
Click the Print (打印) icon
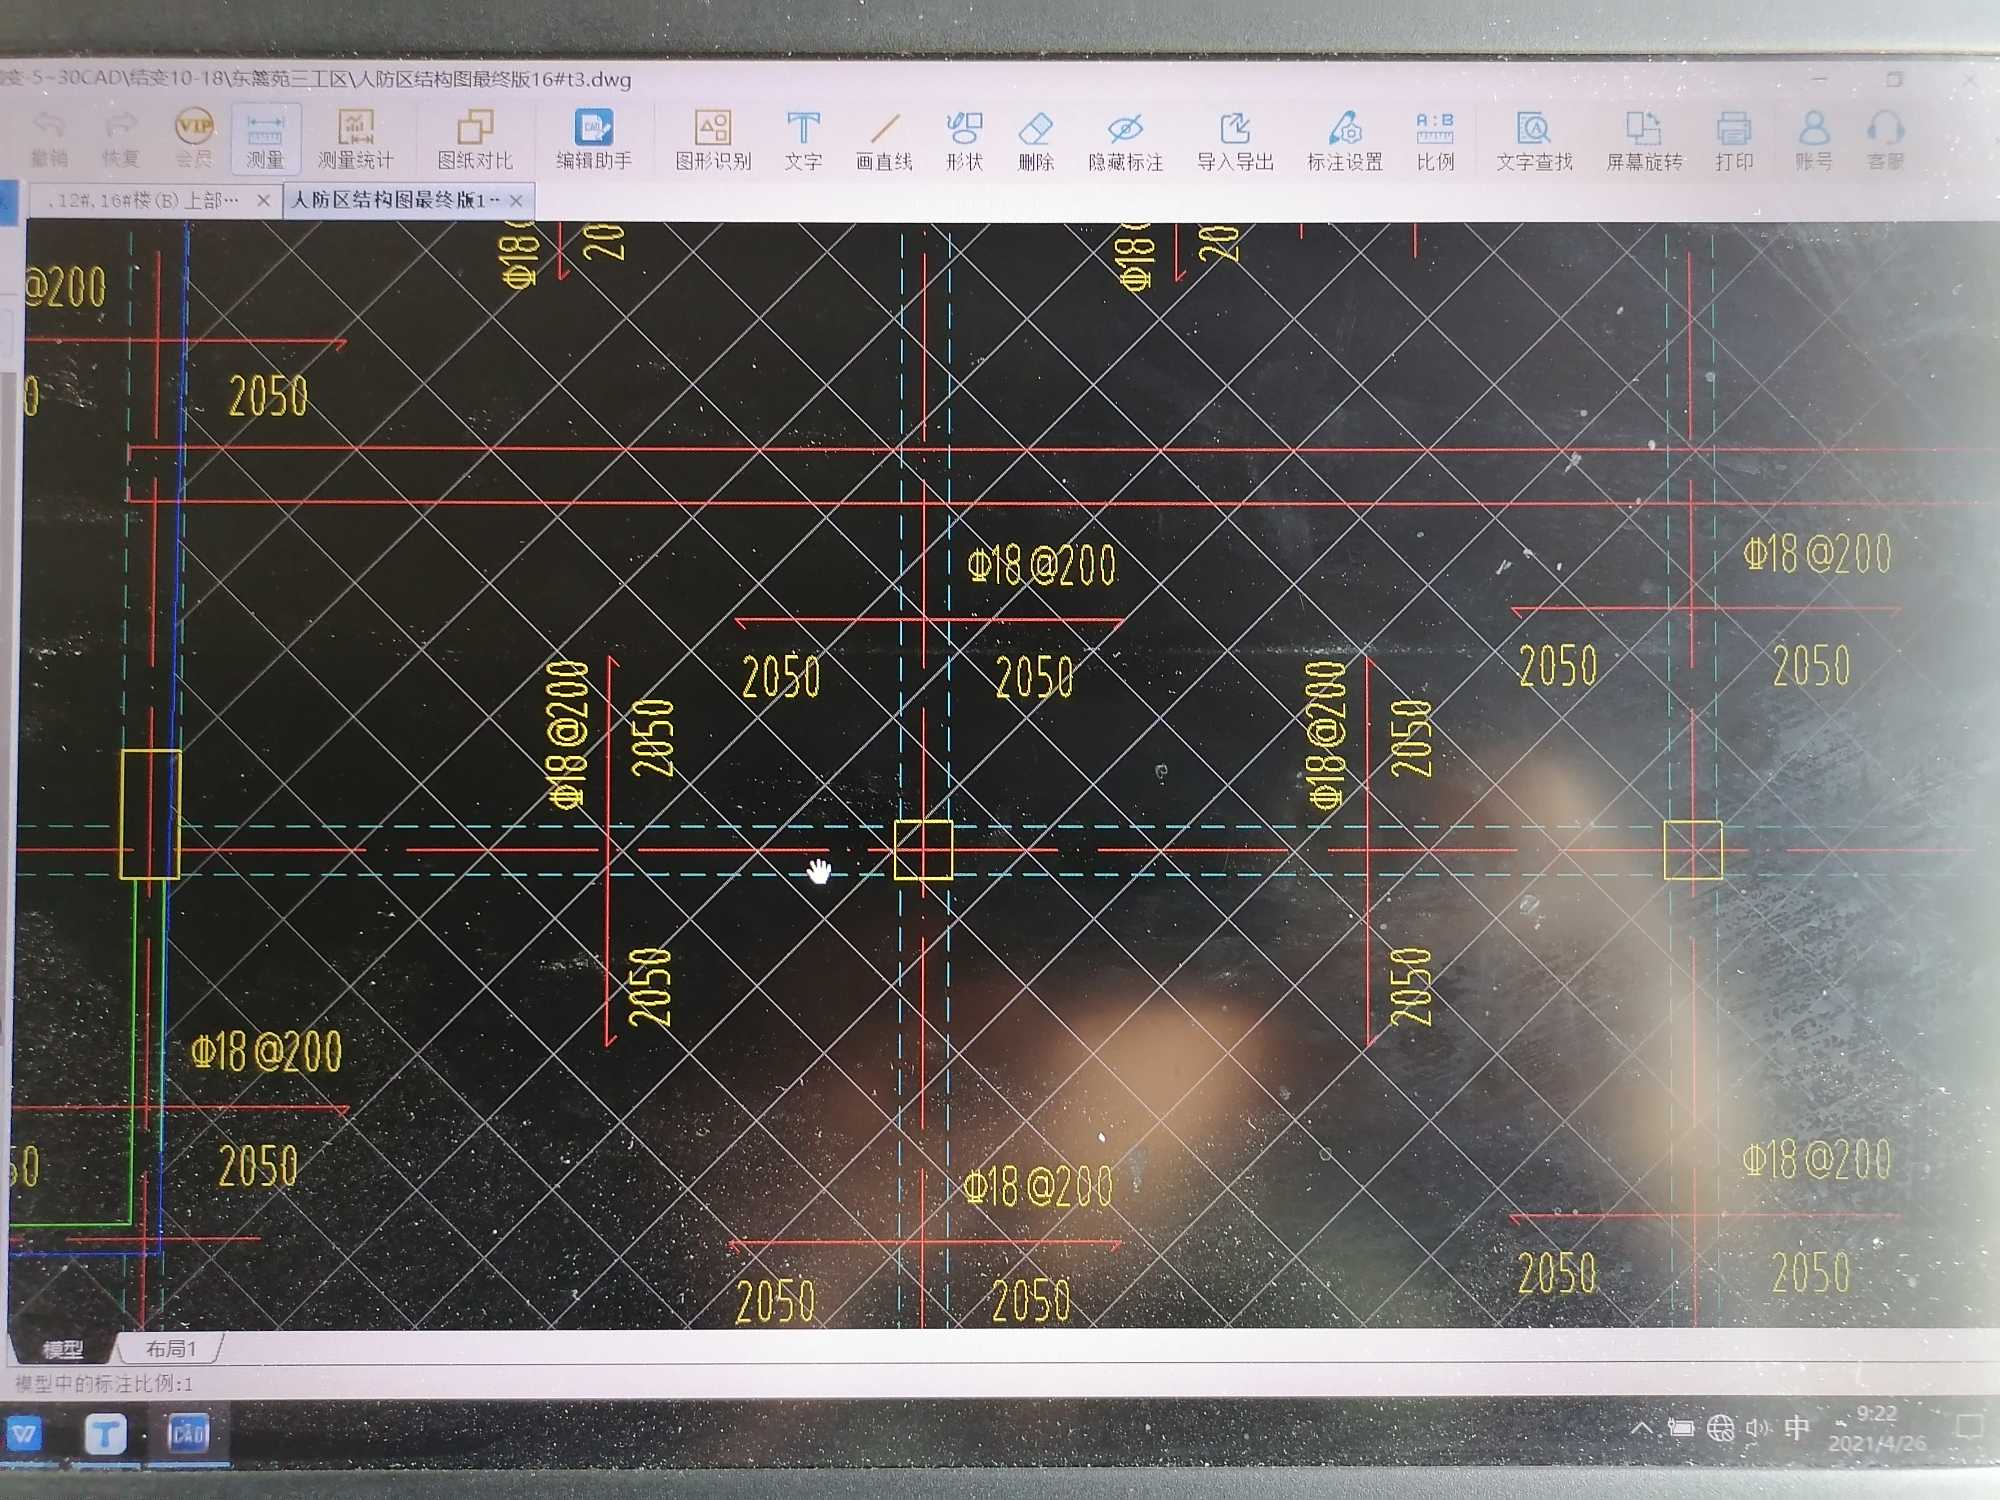pos(1734,142)
